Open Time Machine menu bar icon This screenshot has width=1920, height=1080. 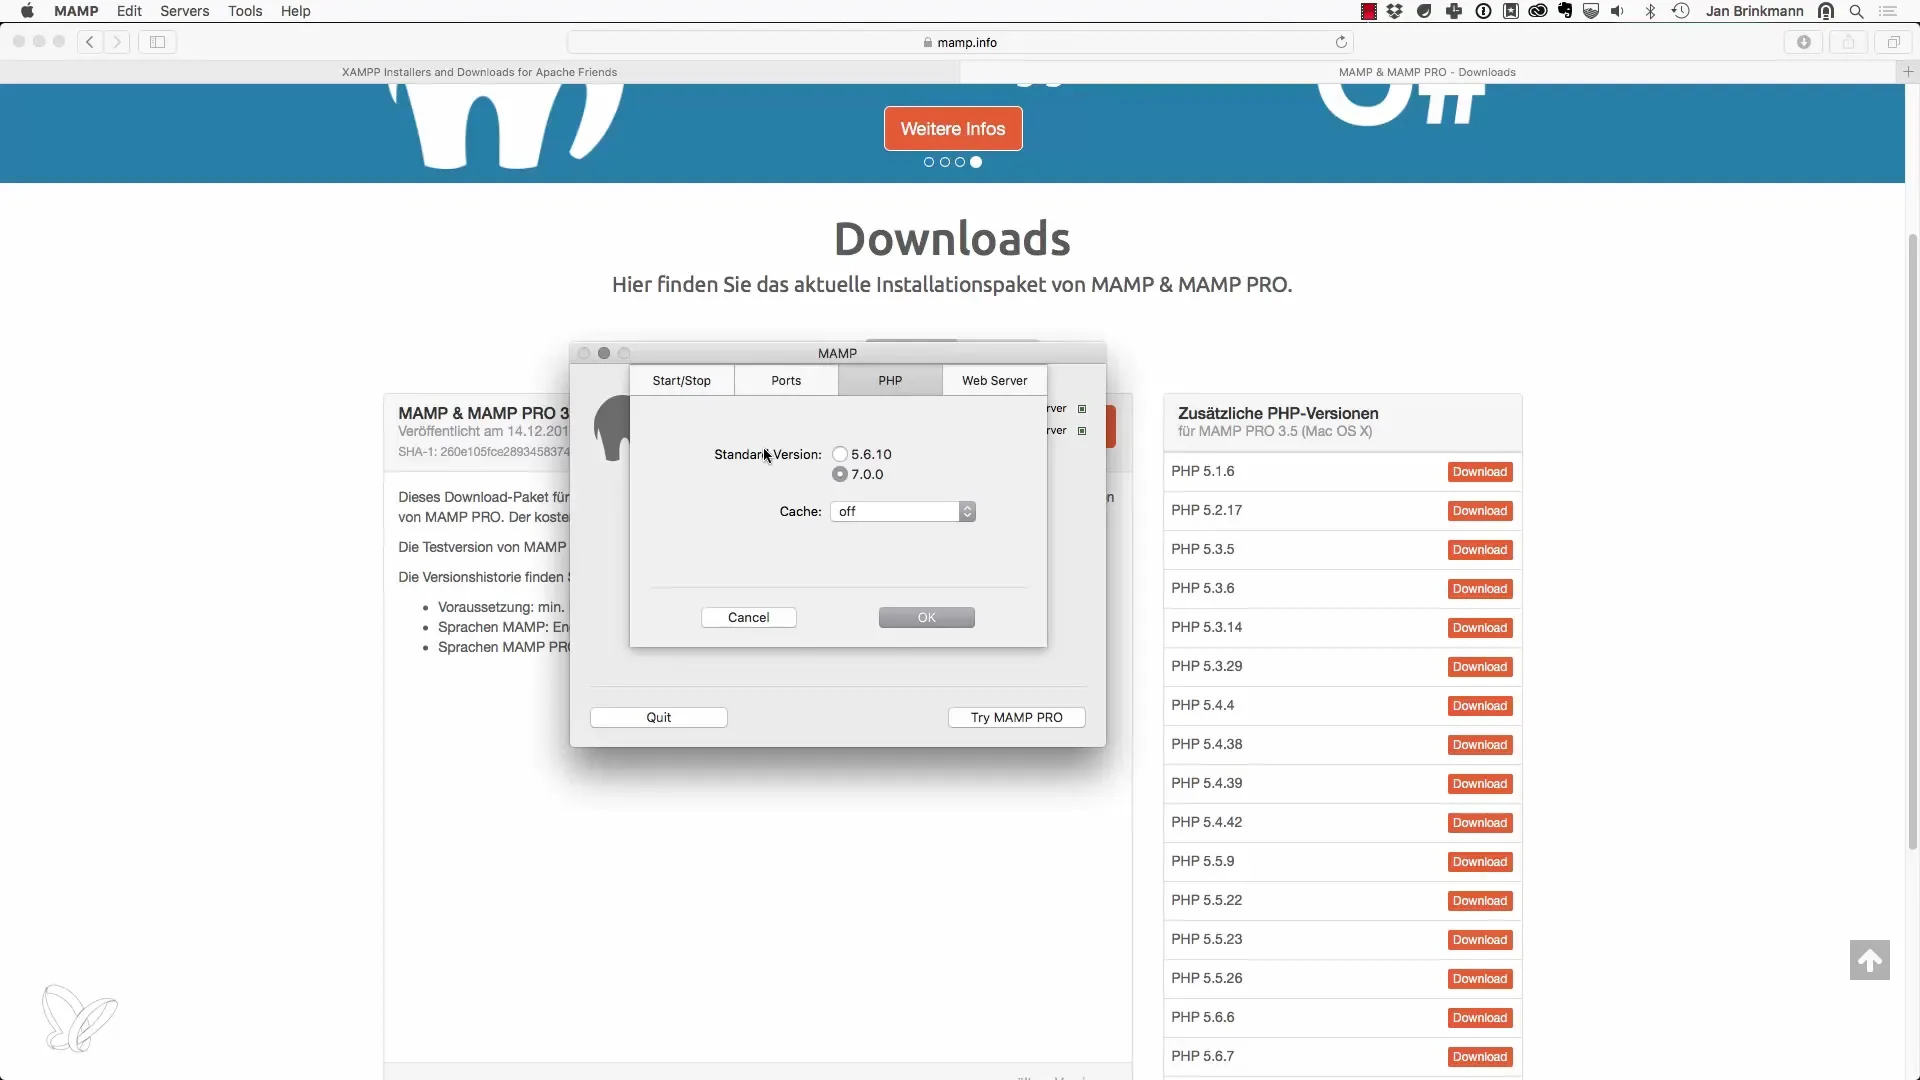1681,11
